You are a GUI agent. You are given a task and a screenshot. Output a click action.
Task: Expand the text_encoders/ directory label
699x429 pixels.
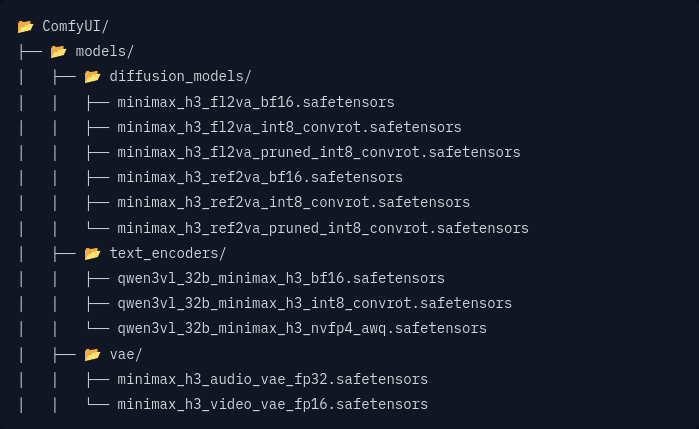coord(168,254)
